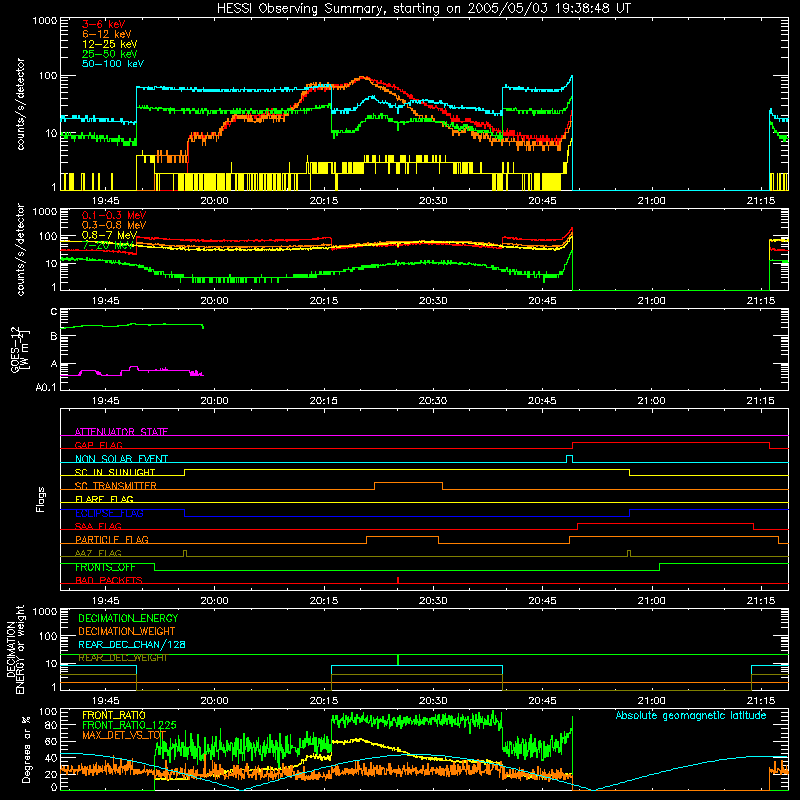Click the BAD_PACKETS label
Image resolution: width=800 pixels, height=800 pixels.
pyautogui.click(x=109, y=580)
